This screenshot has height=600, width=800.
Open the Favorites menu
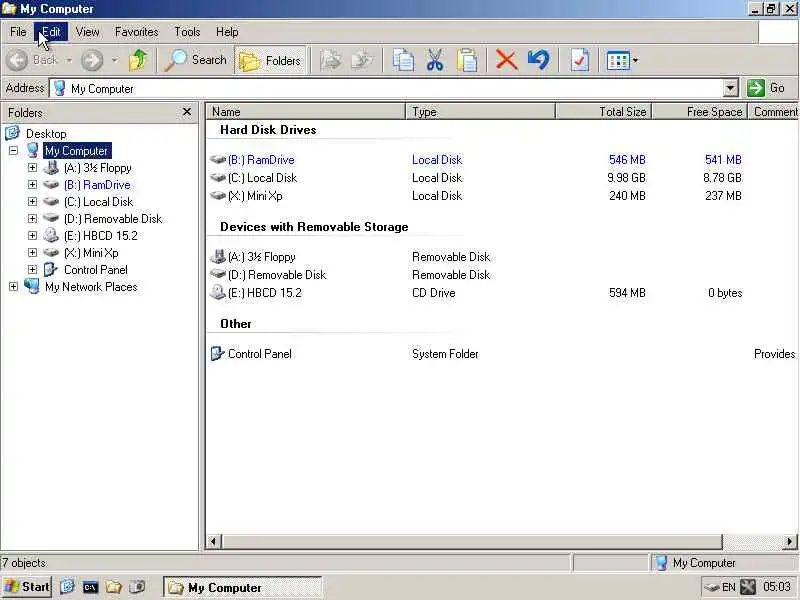click(x=137, y=32)
